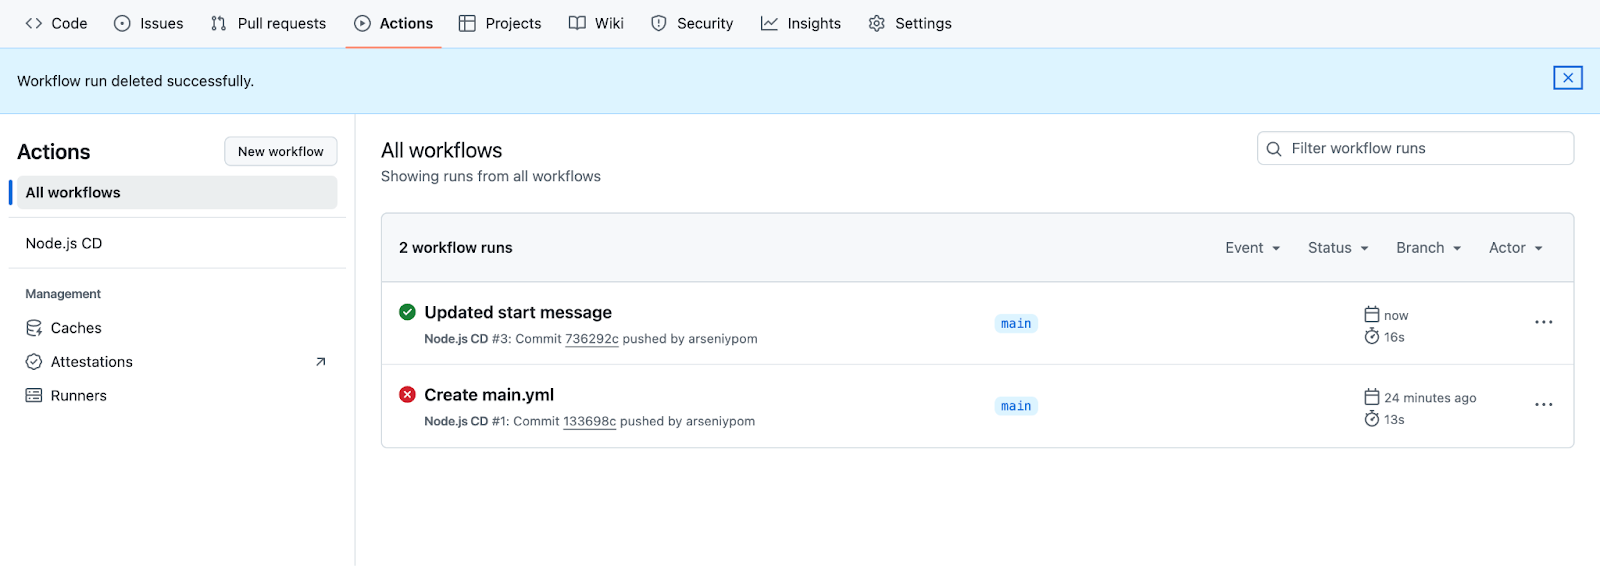1600x566 pixels.
Task: Open Runners under Management
Action: [x=78, y=396]
